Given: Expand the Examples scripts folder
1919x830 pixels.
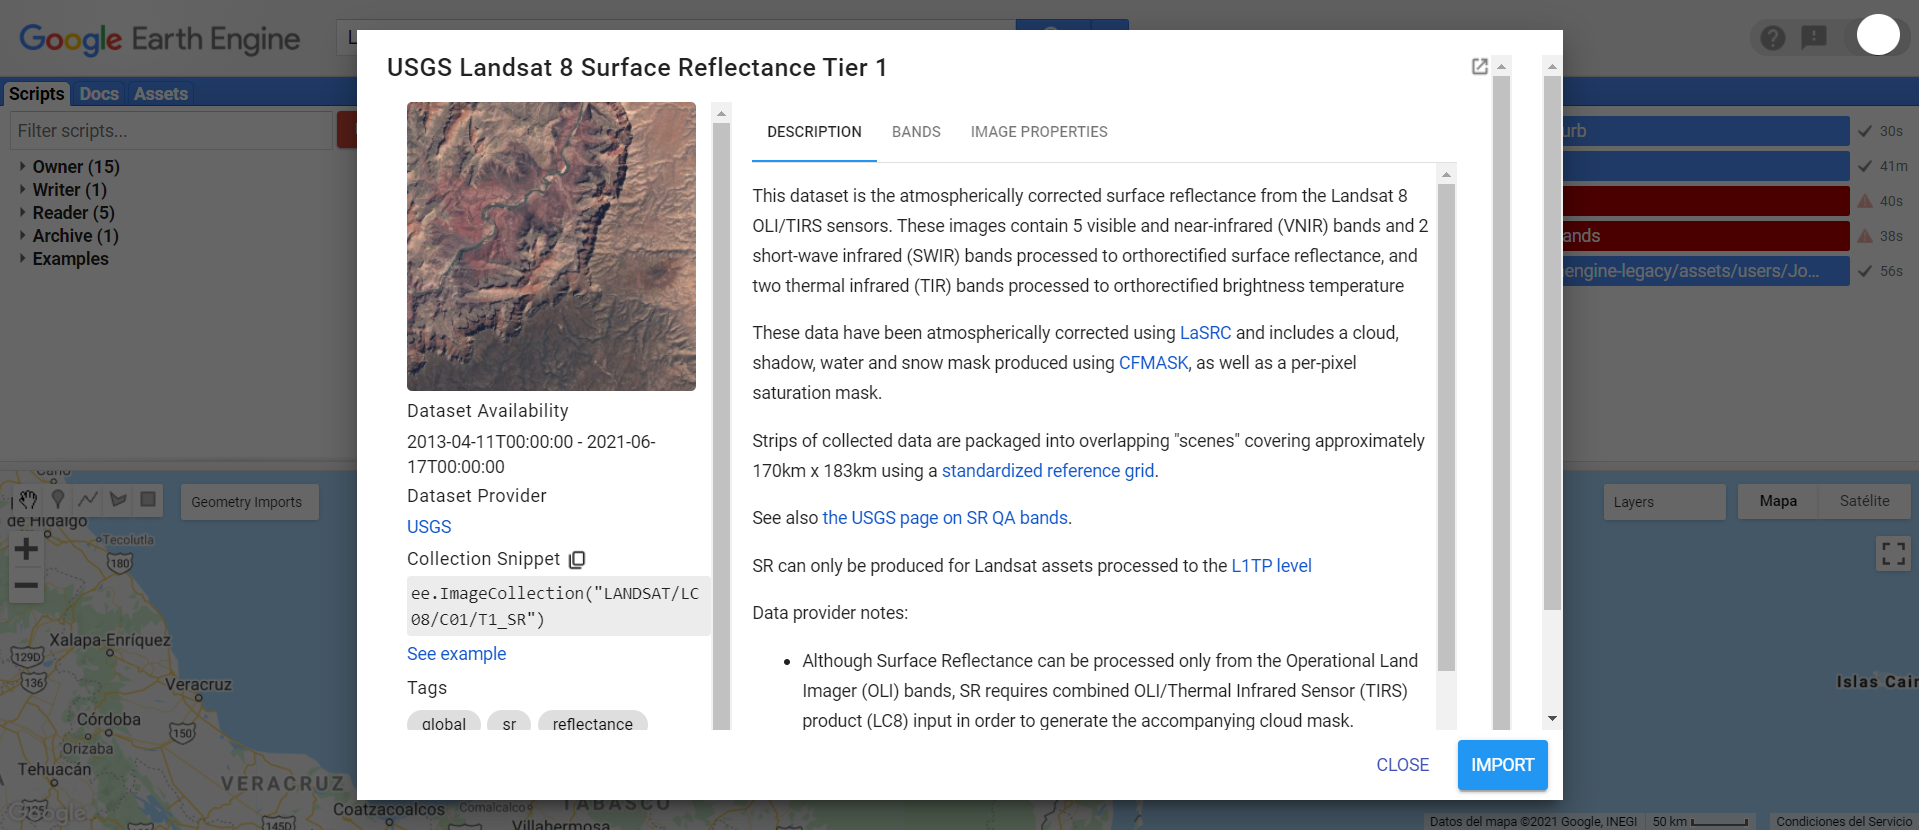Looking at the screenshot, I should click(x=23, y=258).
